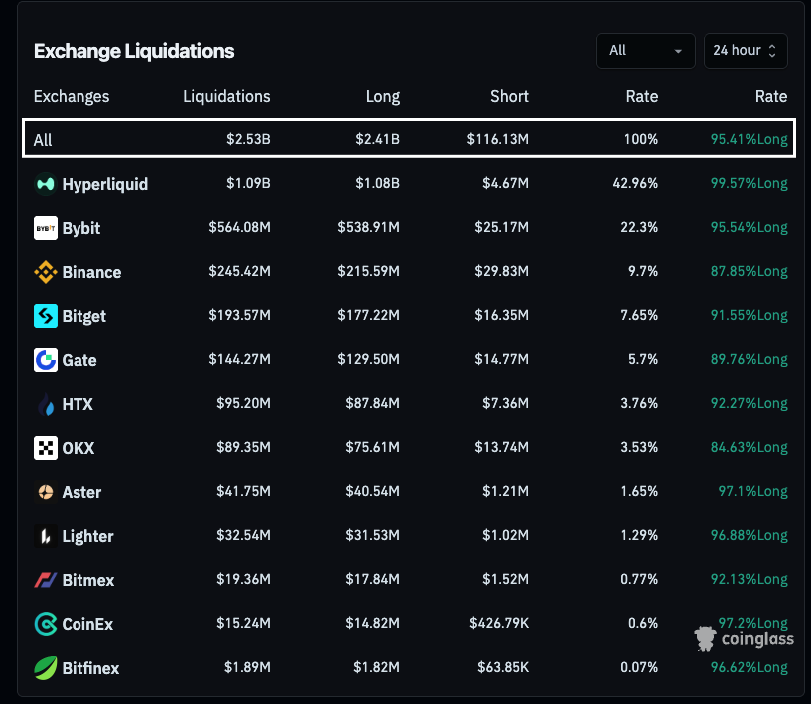Image resolution: width=811 pixels, height=704 pixels.
Task: Open Binance exchange name link
Action: click(92, 273)
